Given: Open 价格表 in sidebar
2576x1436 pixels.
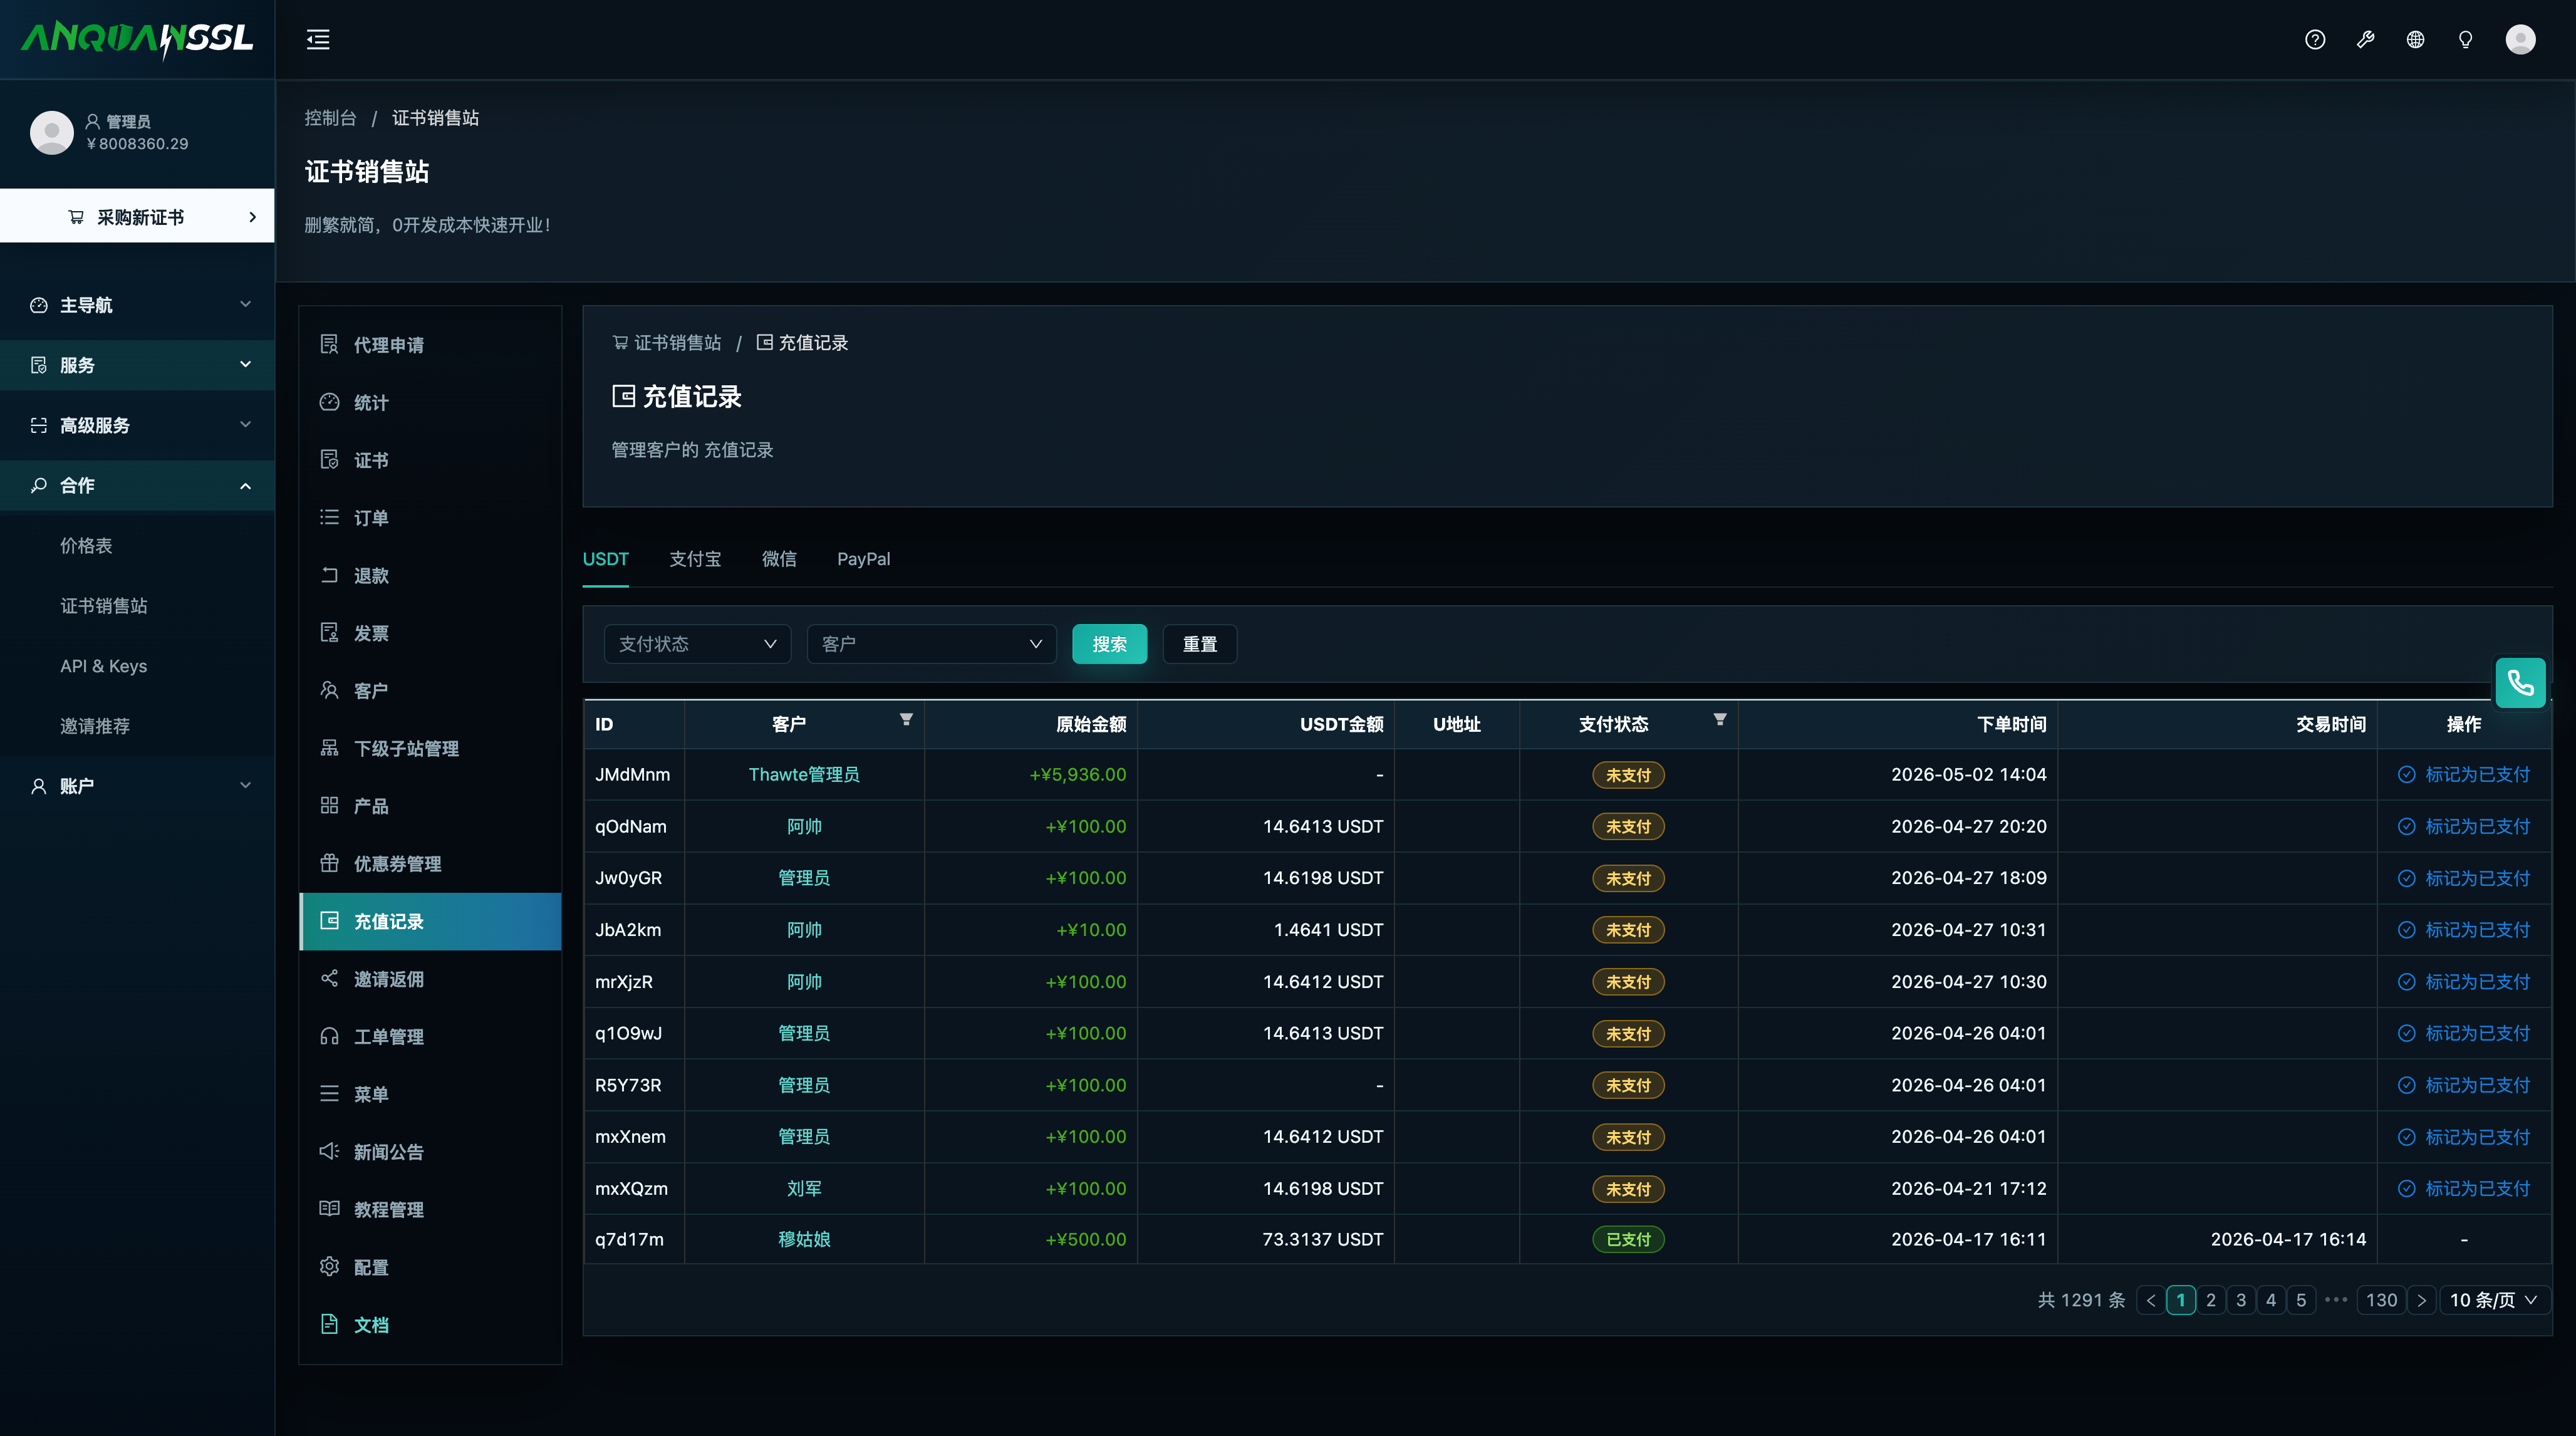Looking at the screenshot, I should click(x=86, y=545).
